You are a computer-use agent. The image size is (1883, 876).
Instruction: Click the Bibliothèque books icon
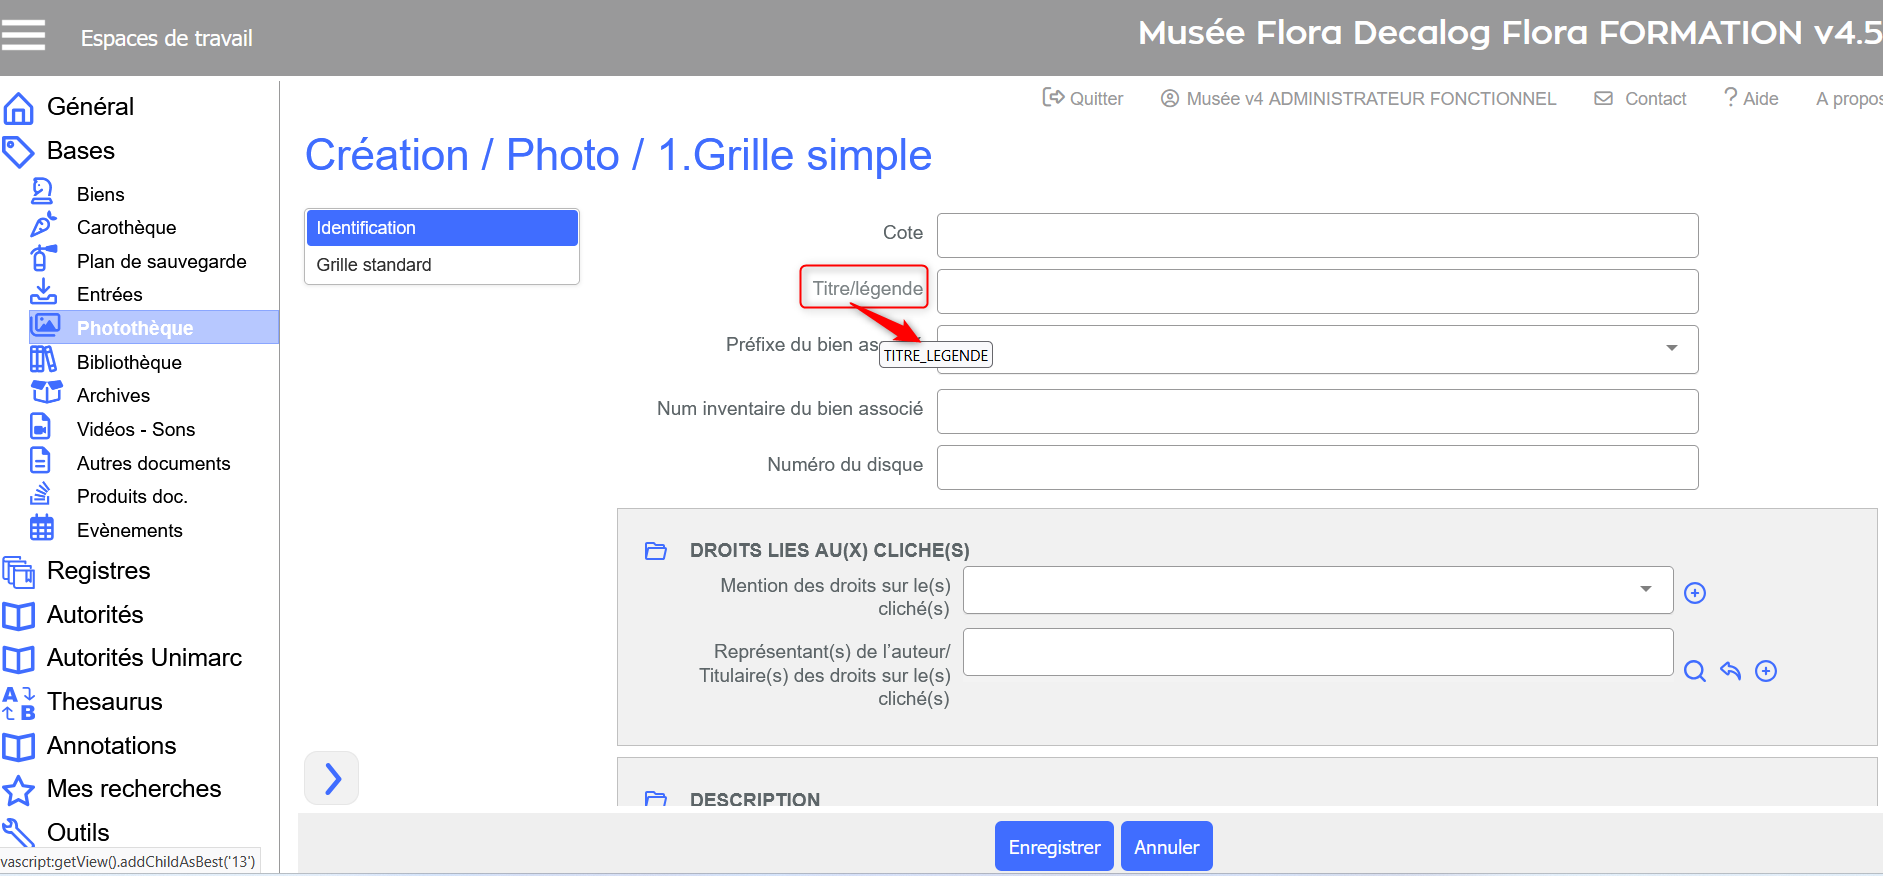coord(42,360)
